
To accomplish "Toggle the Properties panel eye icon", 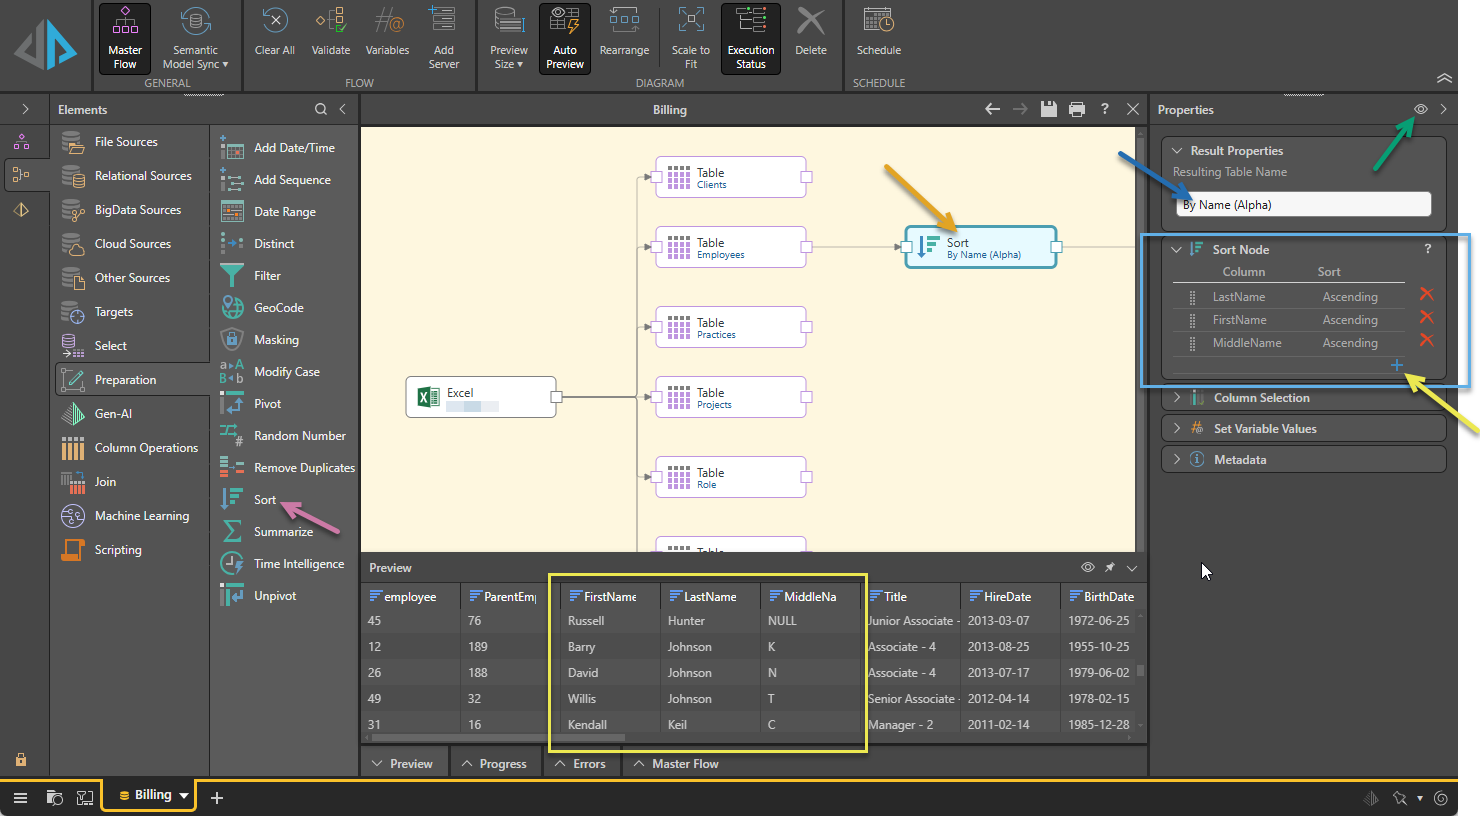I will pyautogui.click(x=1420, y=109).
